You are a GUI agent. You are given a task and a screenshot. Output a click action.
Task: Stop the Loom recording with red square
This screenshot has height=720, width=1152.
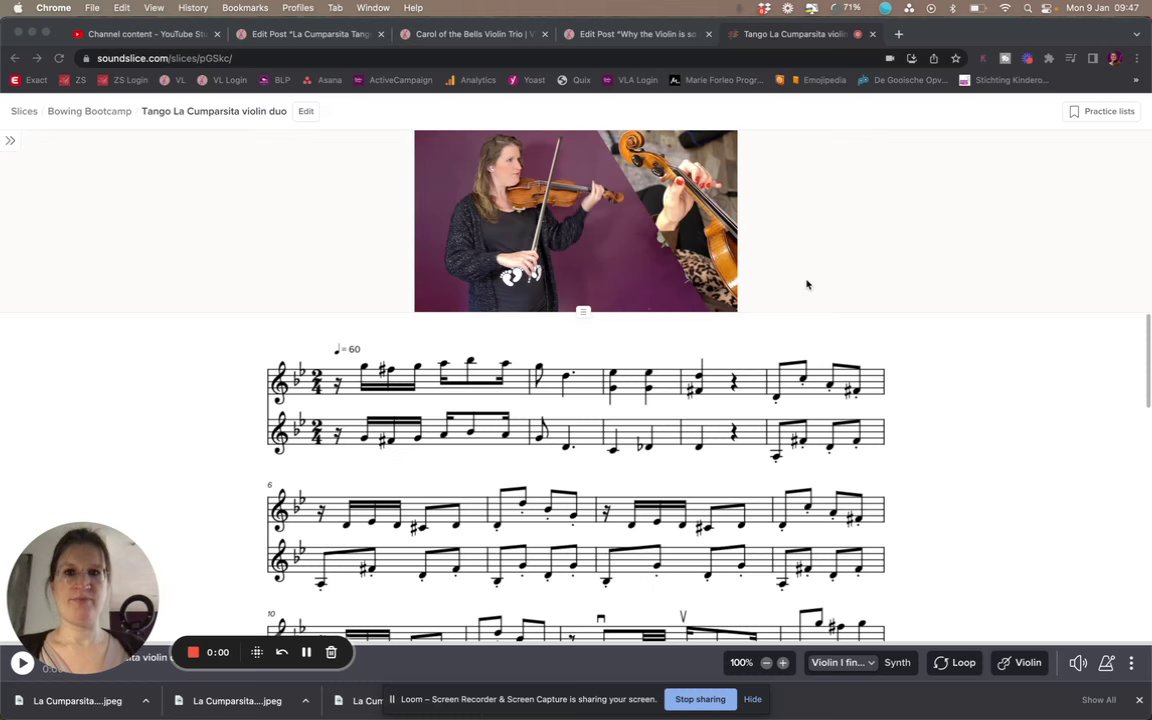[x=193, y=652]
